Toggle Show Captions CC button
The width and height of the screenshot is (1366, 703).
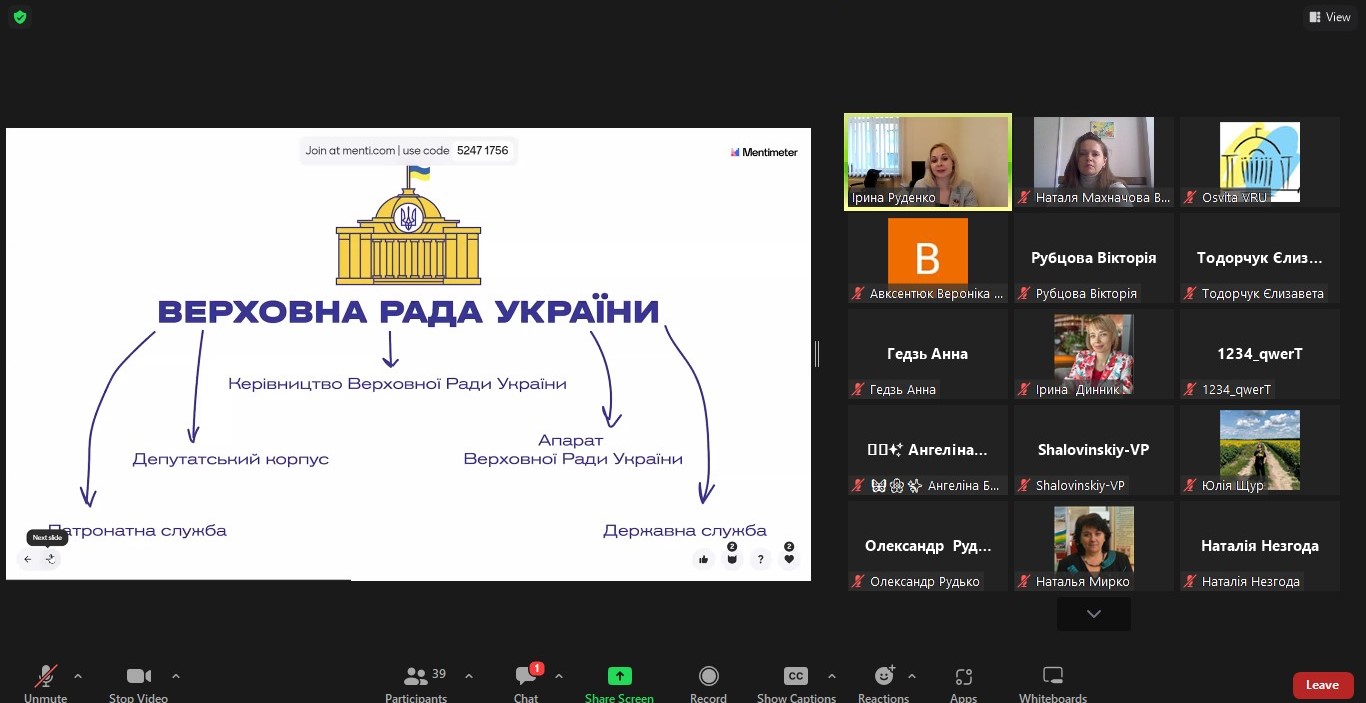795,677
